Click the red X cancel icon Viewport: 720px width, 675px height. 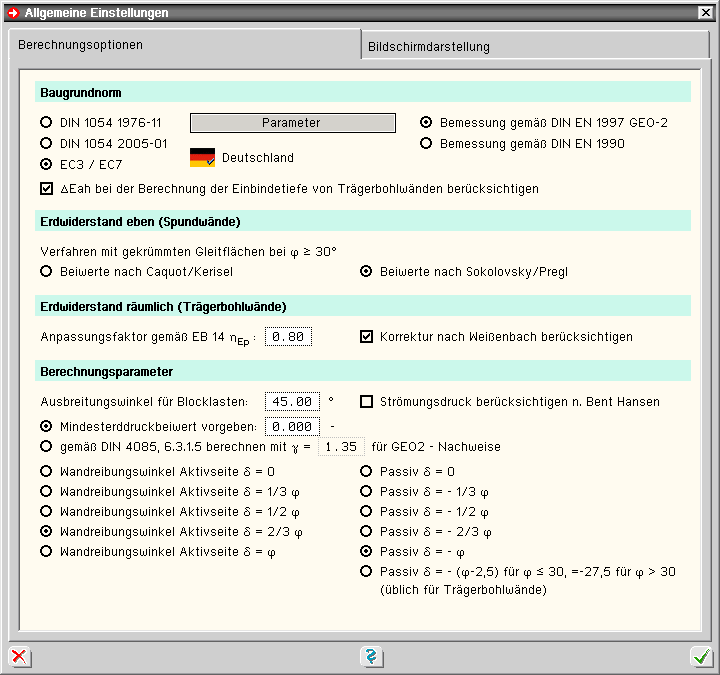20,657
